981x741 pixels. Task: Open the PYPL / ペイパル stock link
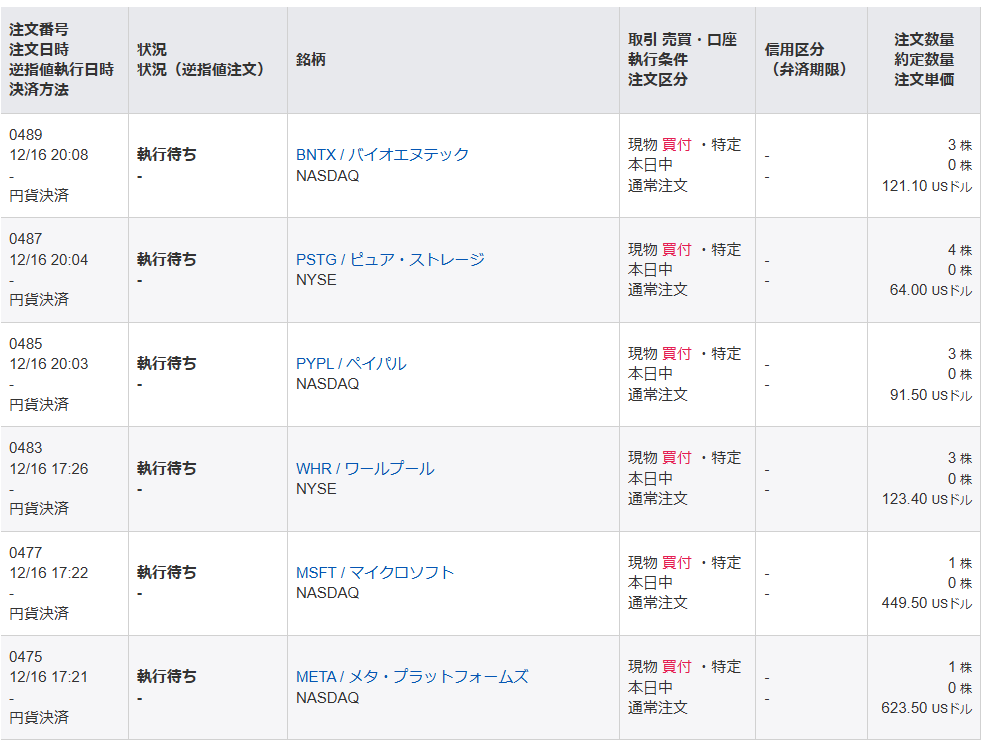click(x=351, y=364)
